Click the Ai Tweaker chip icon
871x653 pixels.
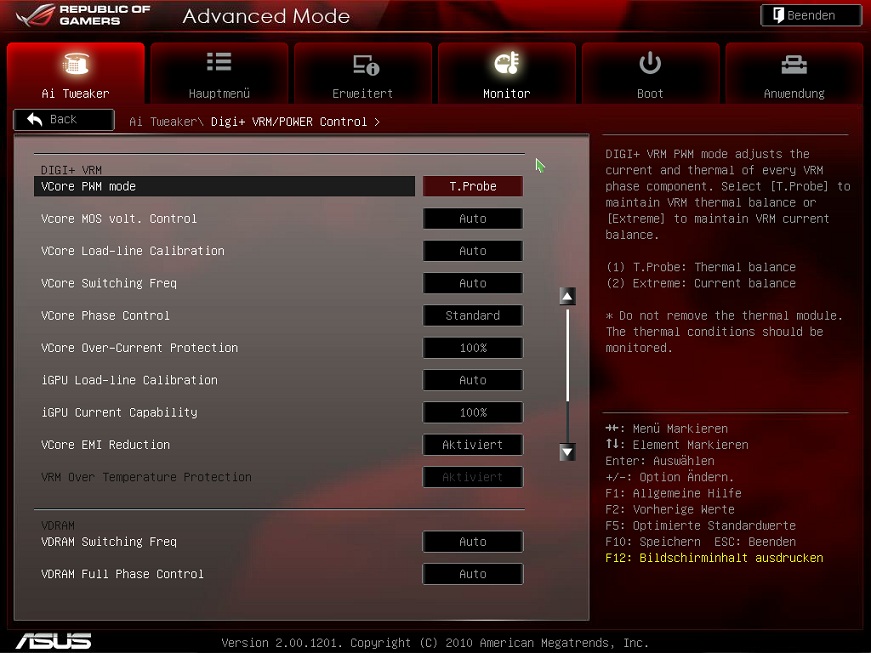pyautogui.click(x=76, y=63)
